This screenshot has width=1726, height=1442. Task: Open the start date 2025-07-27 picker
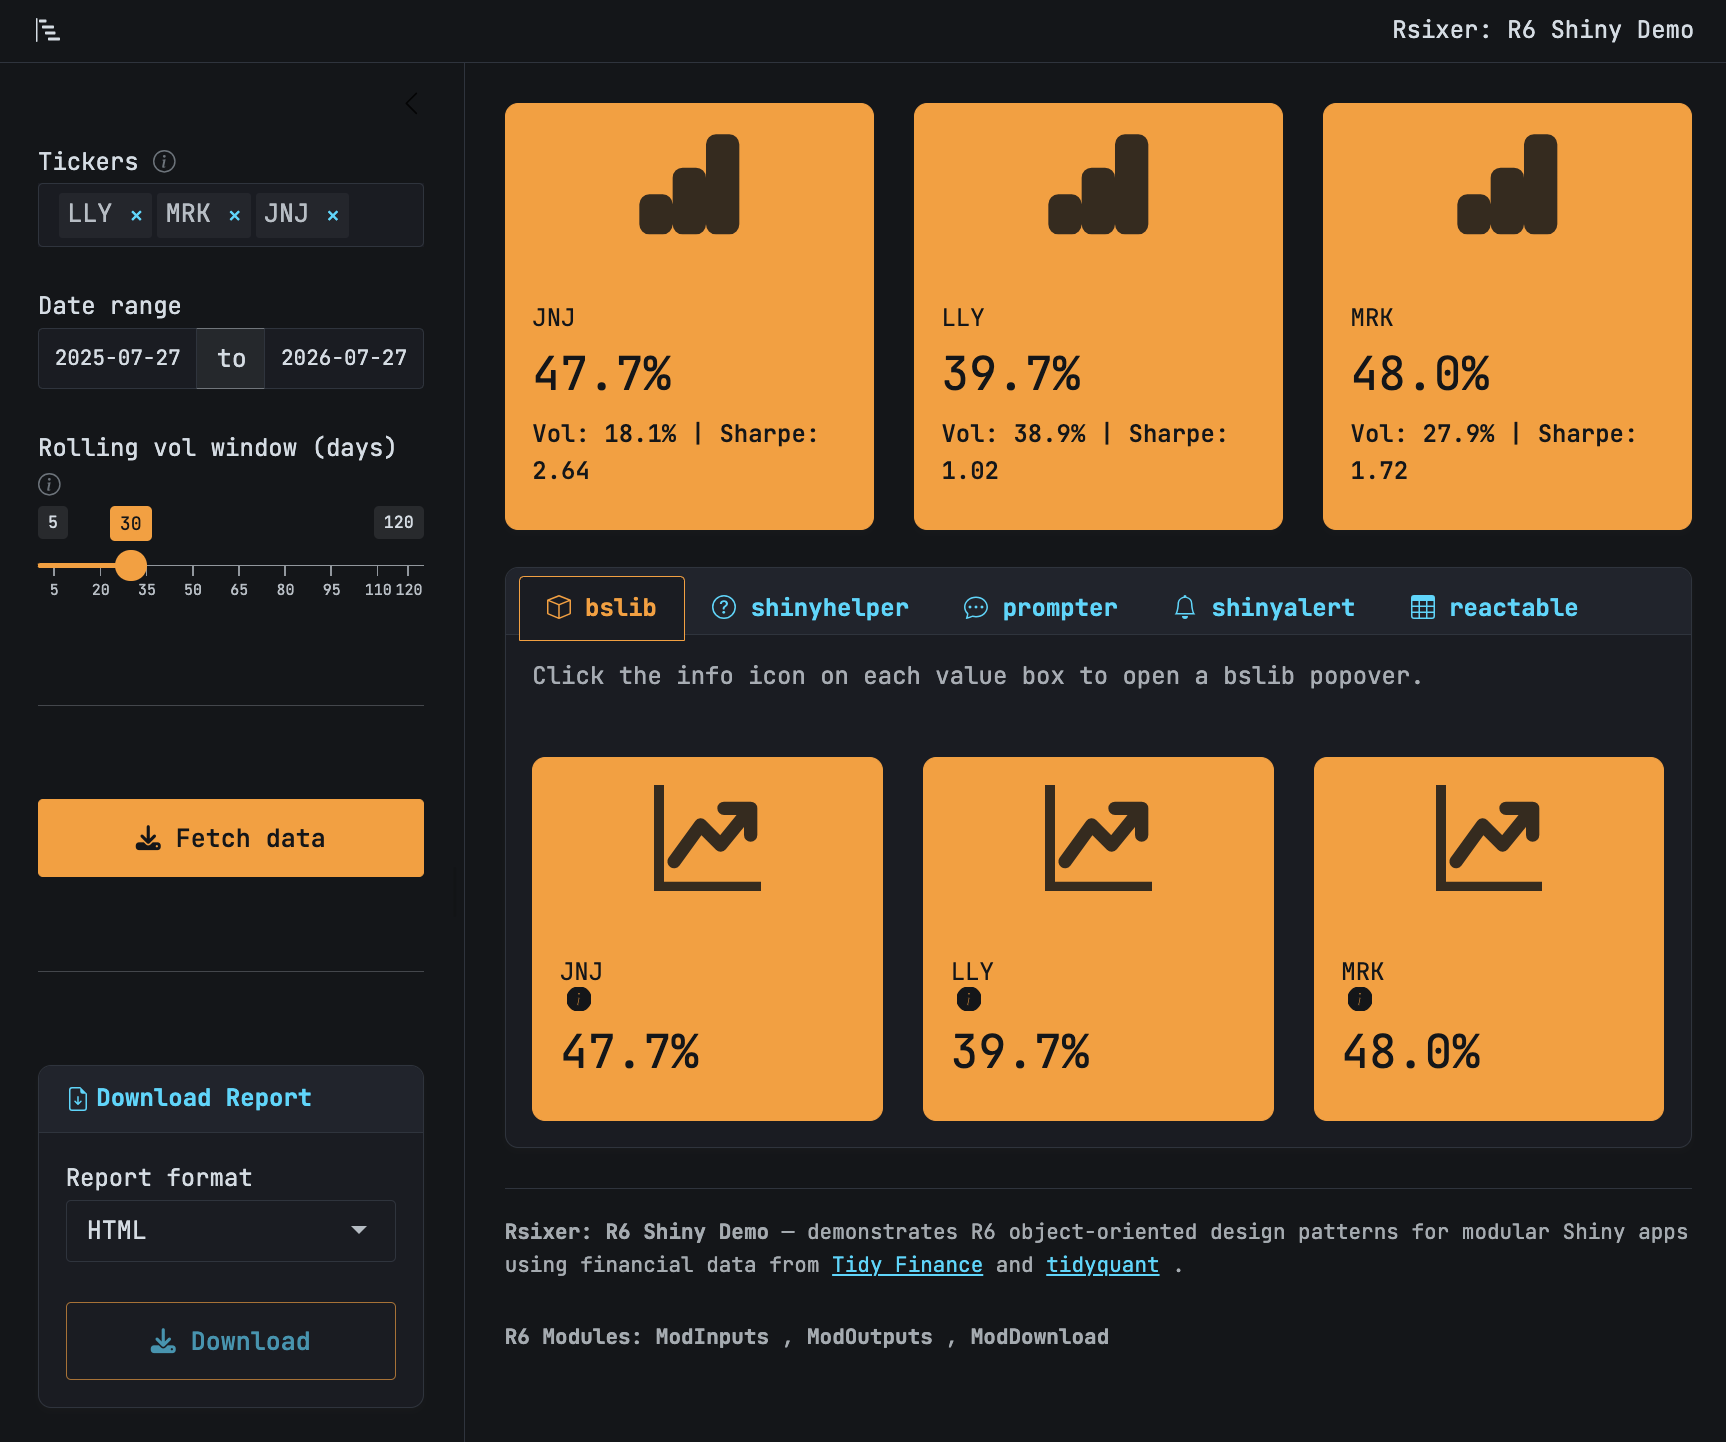[x=118, y=358]
